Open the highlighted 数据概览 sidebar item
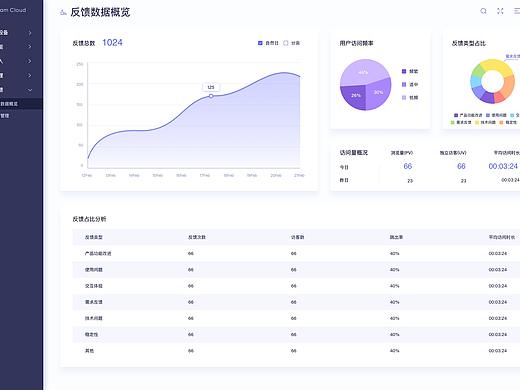The height and width of the screenshot is (390, 520). point(21,104)
